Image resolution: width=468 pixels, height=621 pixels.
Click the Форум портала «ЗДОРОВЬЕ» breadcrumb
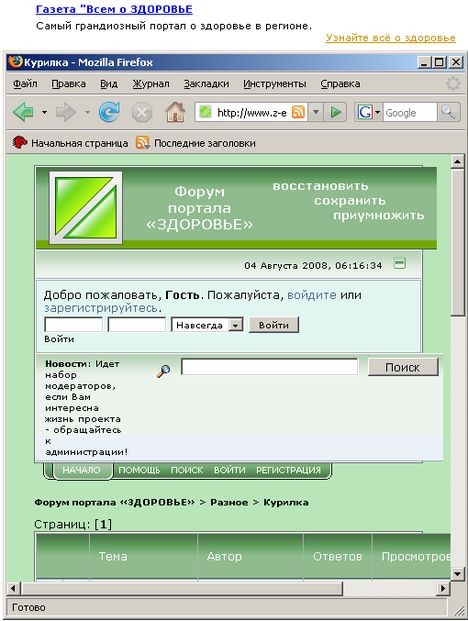tap(114, 502)
